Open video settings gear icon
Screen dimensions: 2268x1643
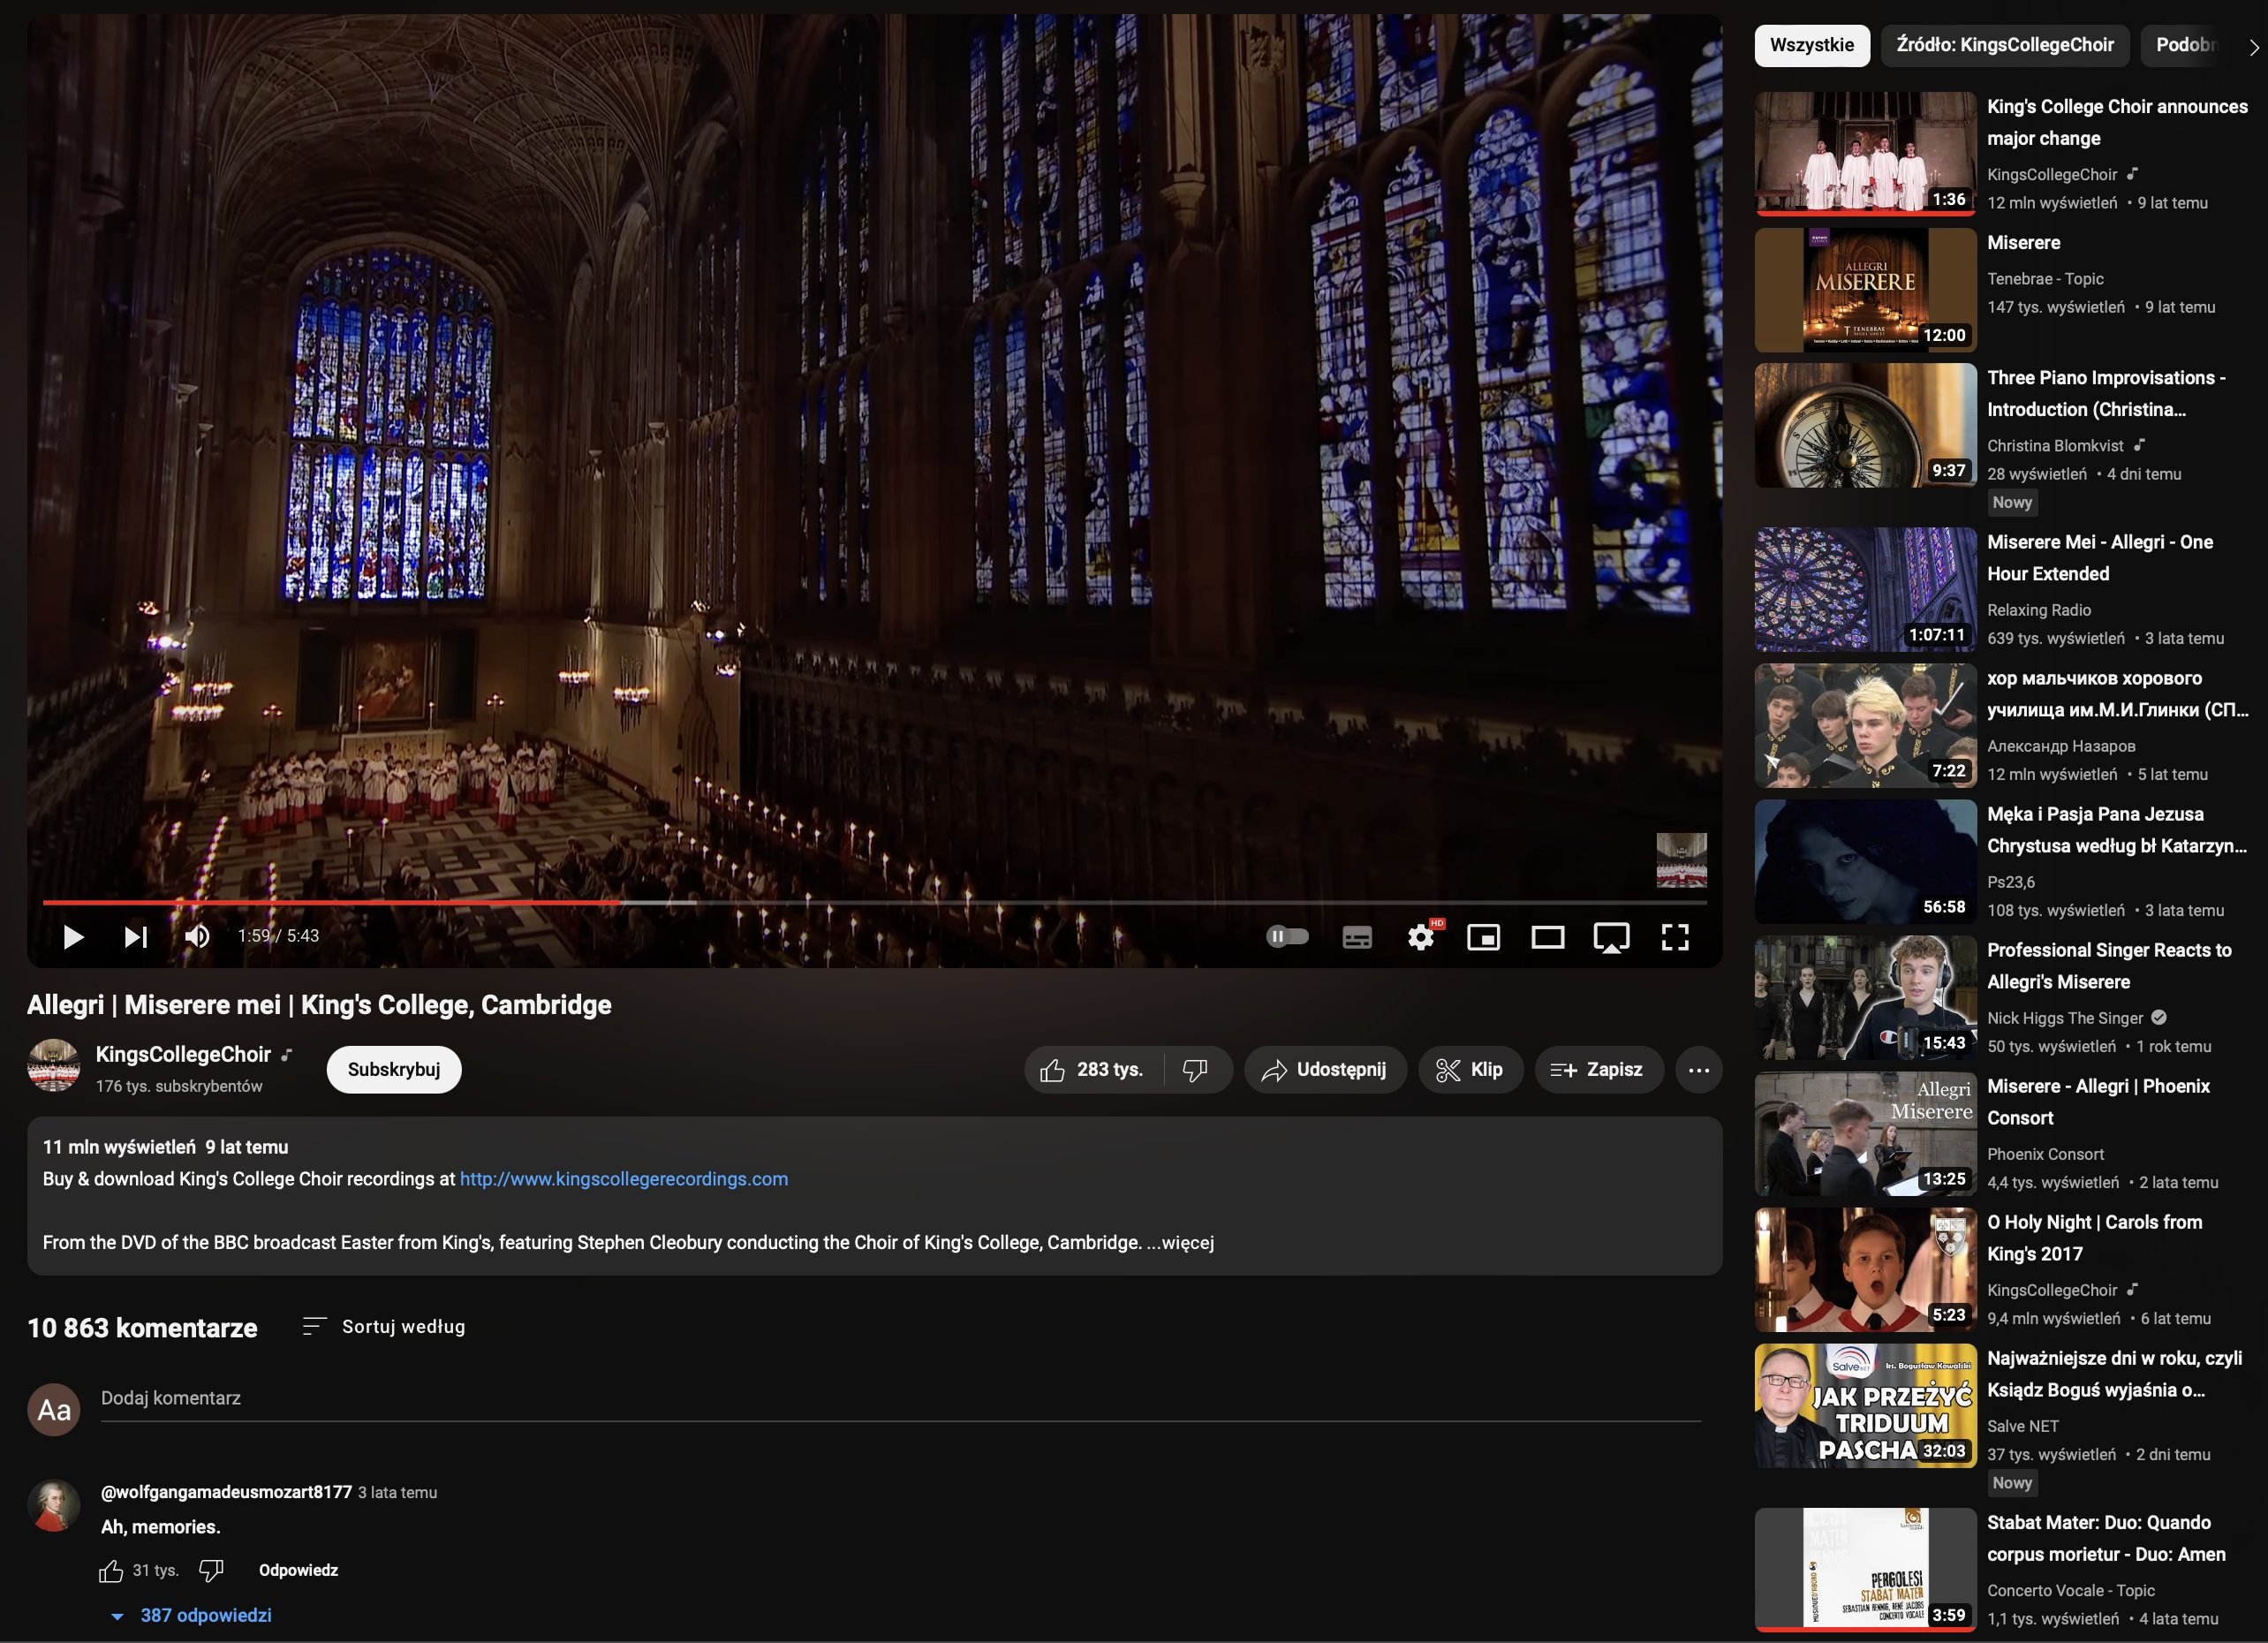(1421, 937)
